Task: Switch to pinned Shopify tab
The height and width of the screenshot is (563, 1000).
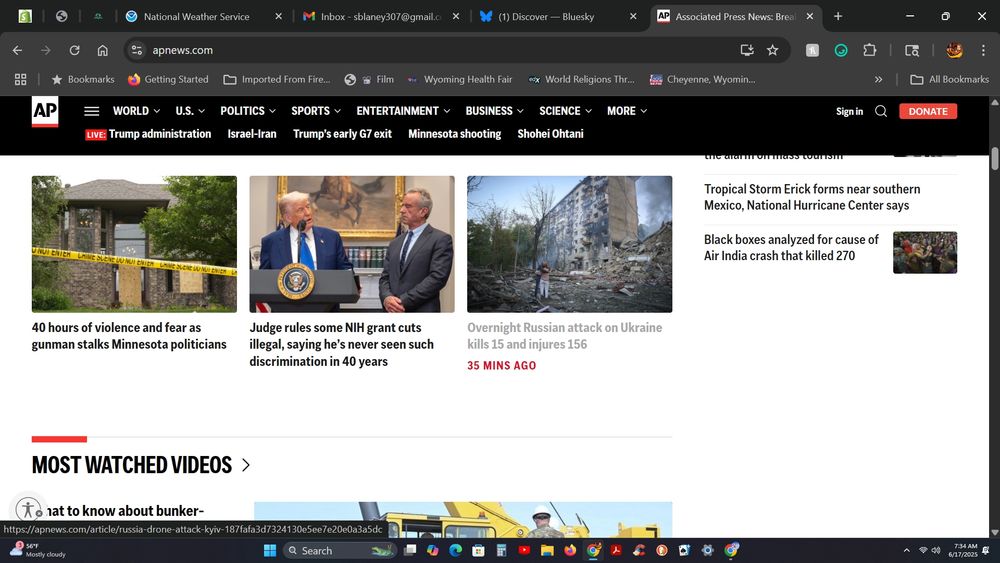Action: tap(25, 17)
